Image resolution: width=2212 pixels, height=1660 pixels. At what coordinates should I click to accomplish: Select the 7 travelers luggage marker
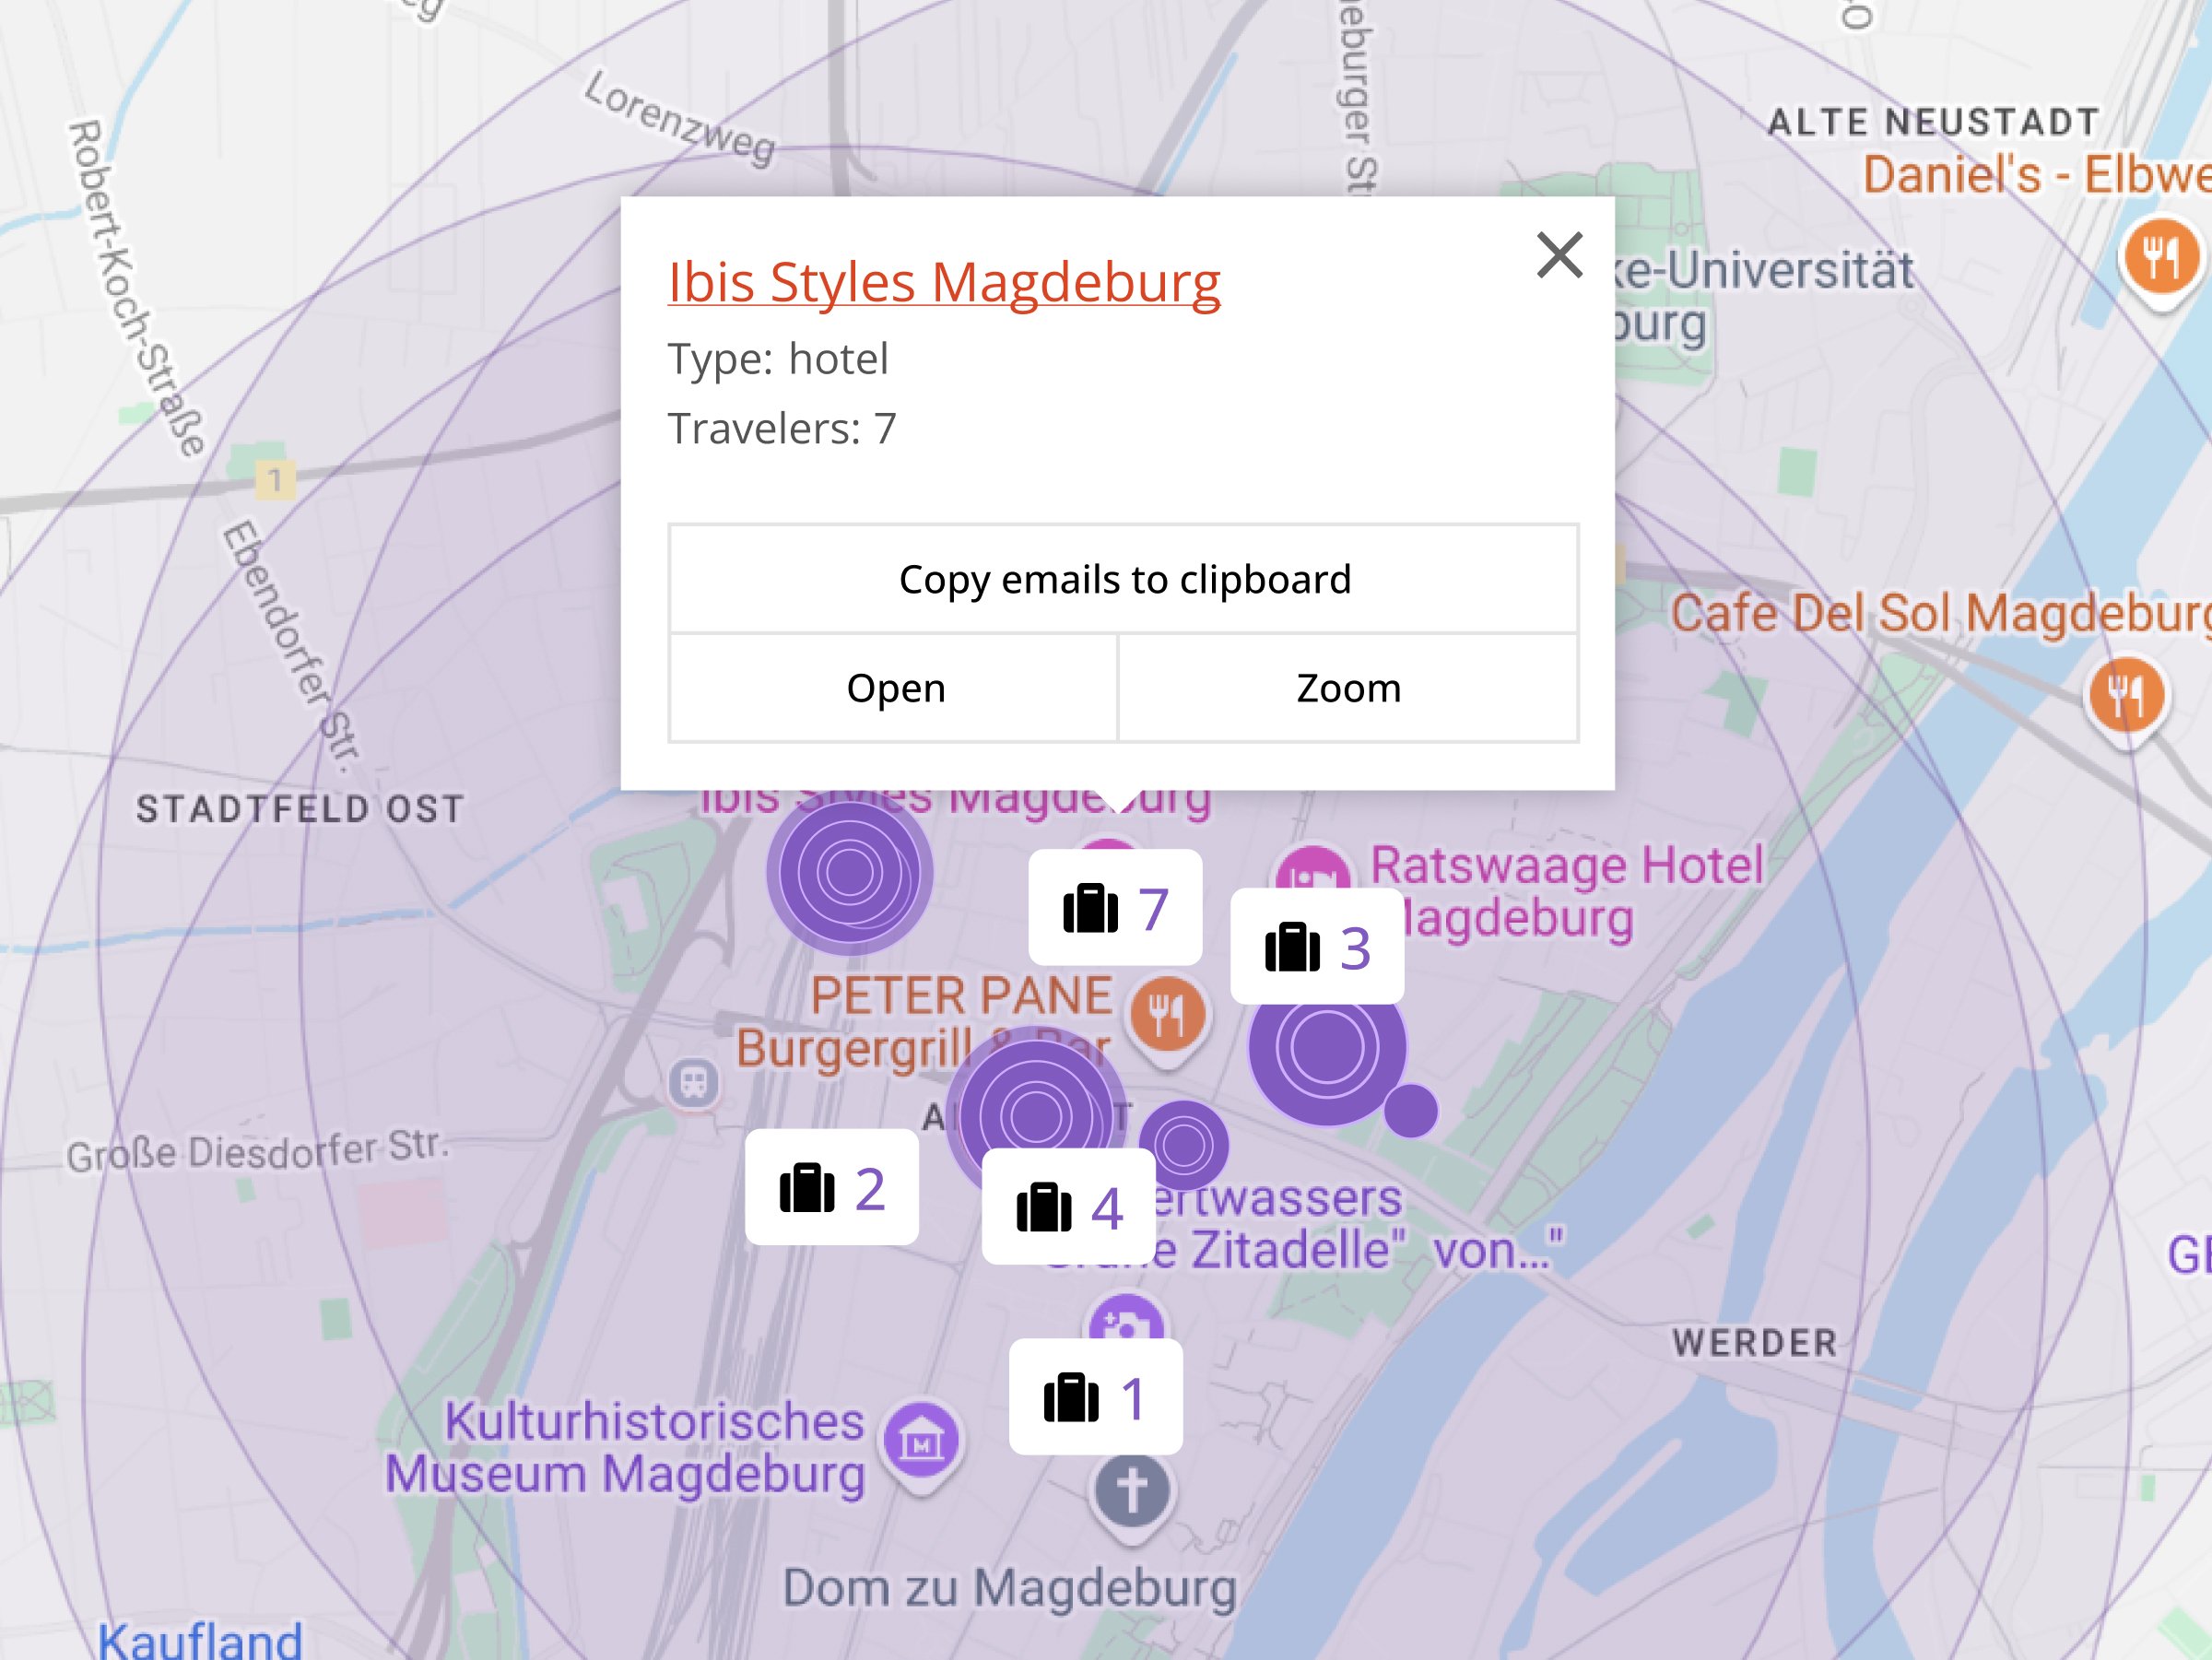coord(1114,908)
